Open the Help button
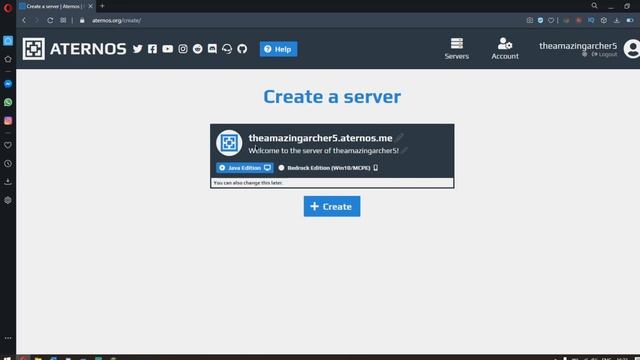 [x=278, y=49]
